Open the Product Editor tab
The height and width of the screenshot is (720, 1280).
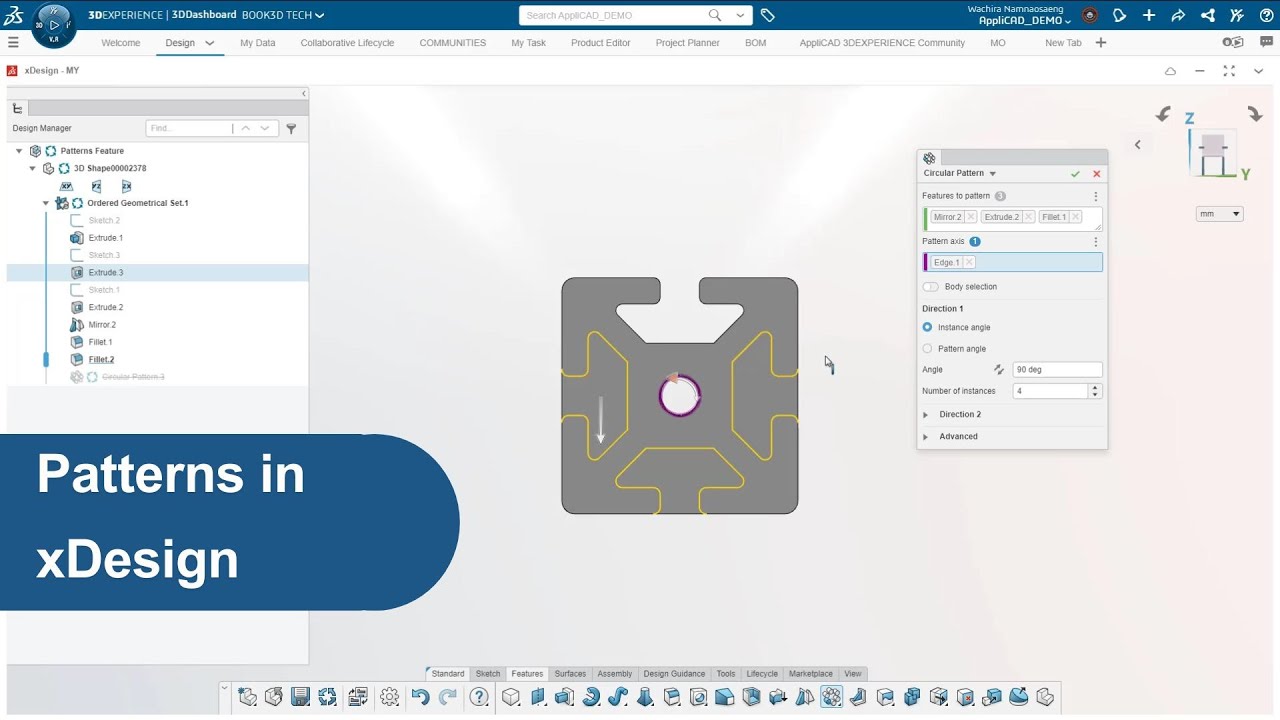[601, 43]
